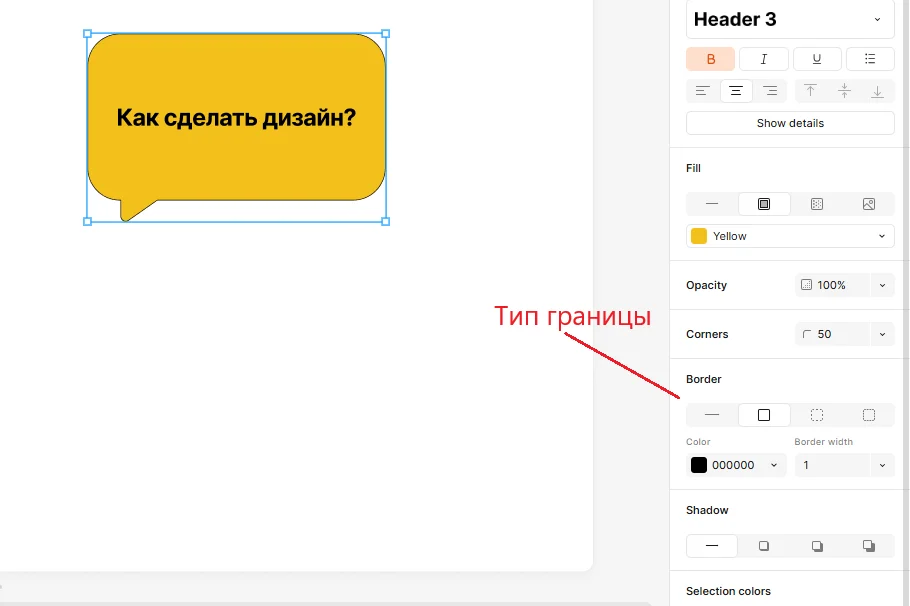Click the Corners radius value field
The width and height of the screenshot is (910, 606).
click(832, 334)
